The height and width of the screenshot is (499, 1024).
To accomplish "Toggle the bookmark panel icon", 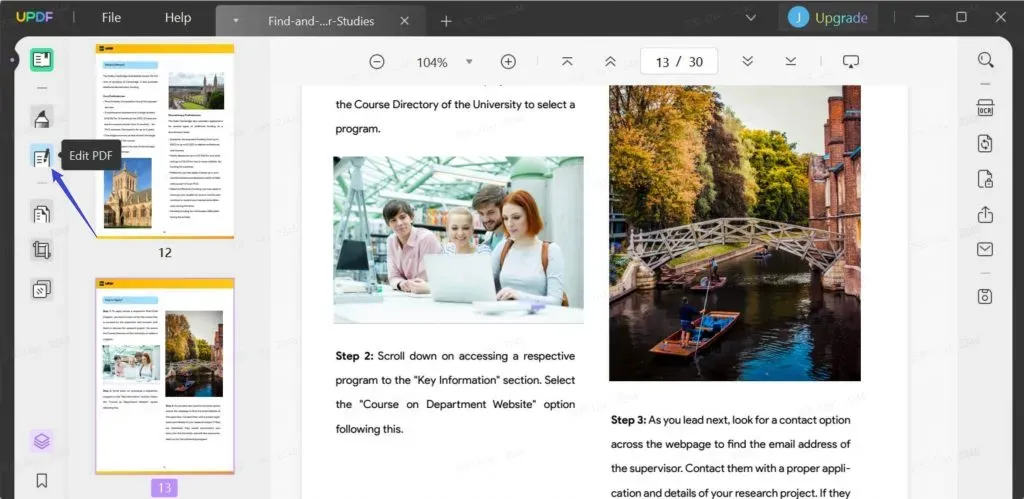I will pyautogui.click(x=41, y=480).
